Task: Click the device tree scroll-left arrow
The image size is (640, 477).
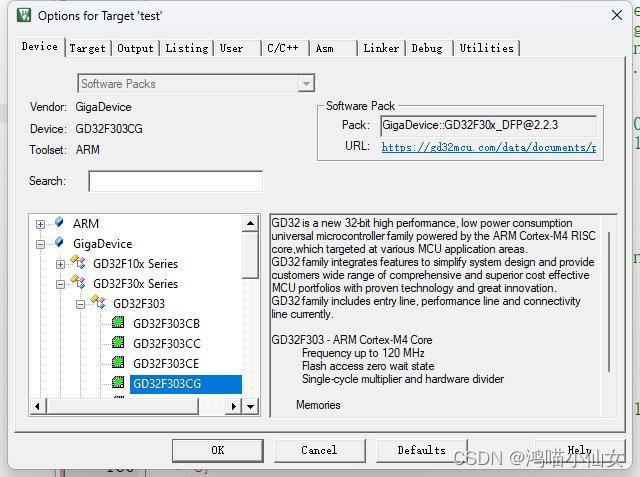Action: tap(38, 406)
